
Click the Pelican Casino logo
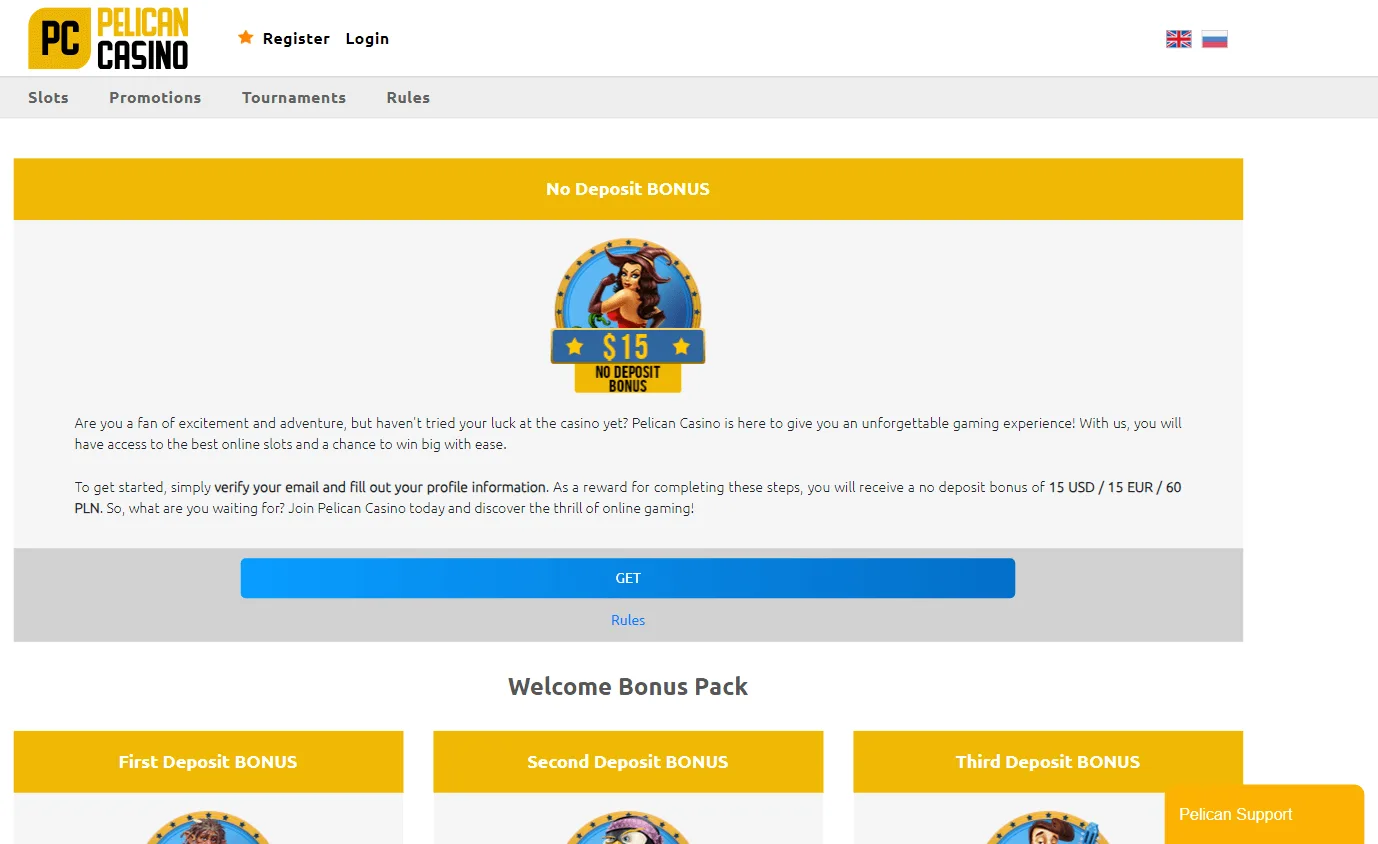point(108,39)
